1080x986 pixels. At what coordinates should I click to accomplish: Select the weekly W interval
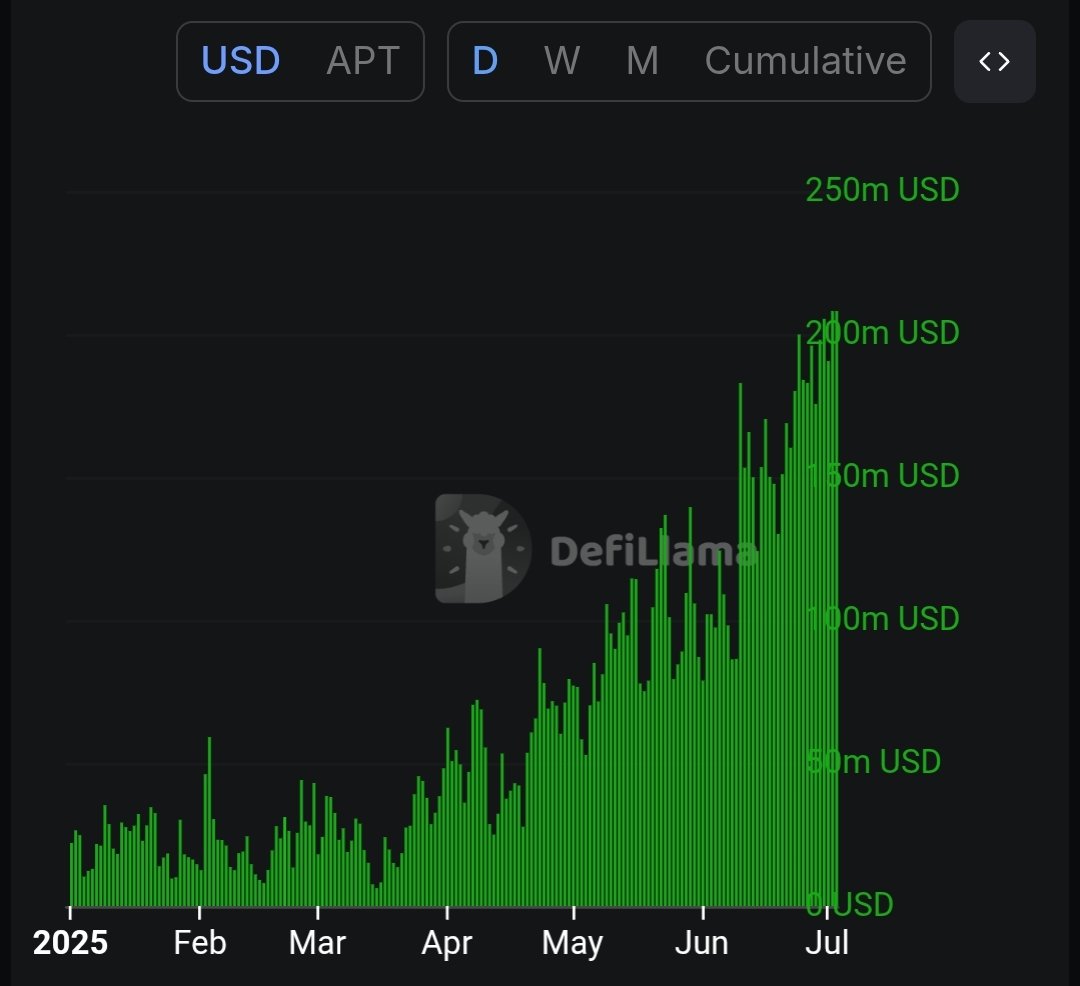[x=562, y=61]
